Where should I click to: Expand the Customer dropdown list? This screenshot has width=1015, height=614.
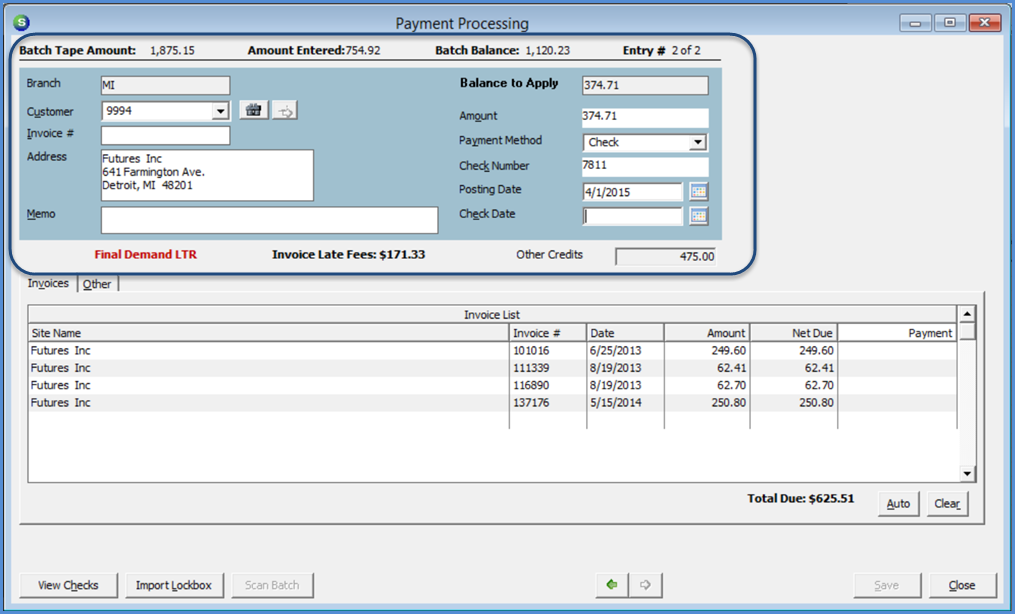pos(221,112)
